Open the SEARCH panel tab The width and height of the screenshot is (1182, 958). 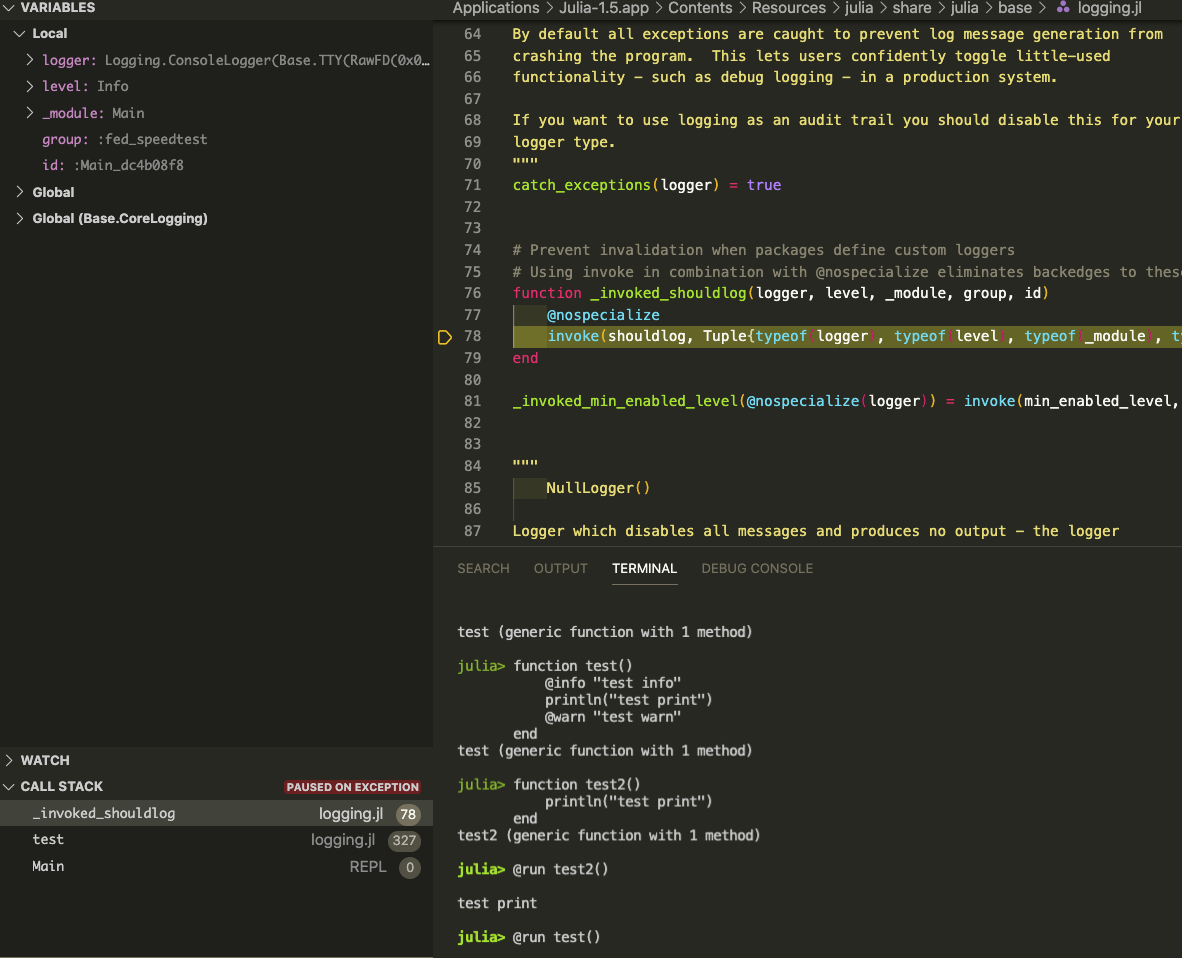[x=483, y=568]
